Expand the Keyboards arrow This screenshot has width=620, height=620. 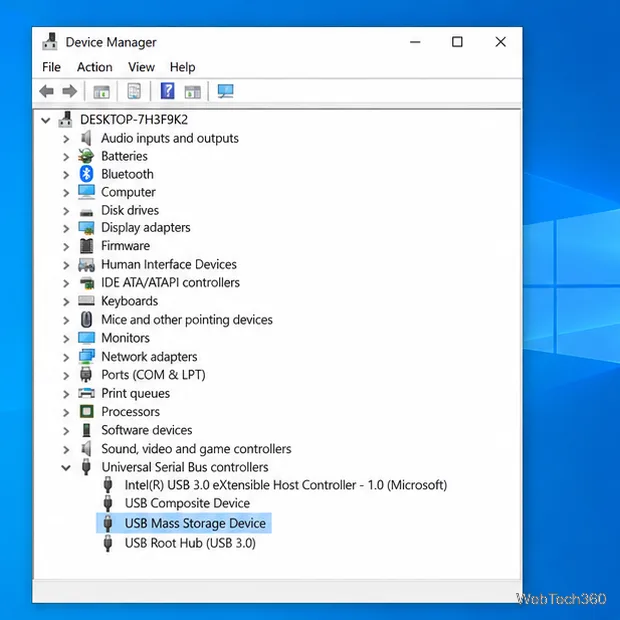(66, 302)
